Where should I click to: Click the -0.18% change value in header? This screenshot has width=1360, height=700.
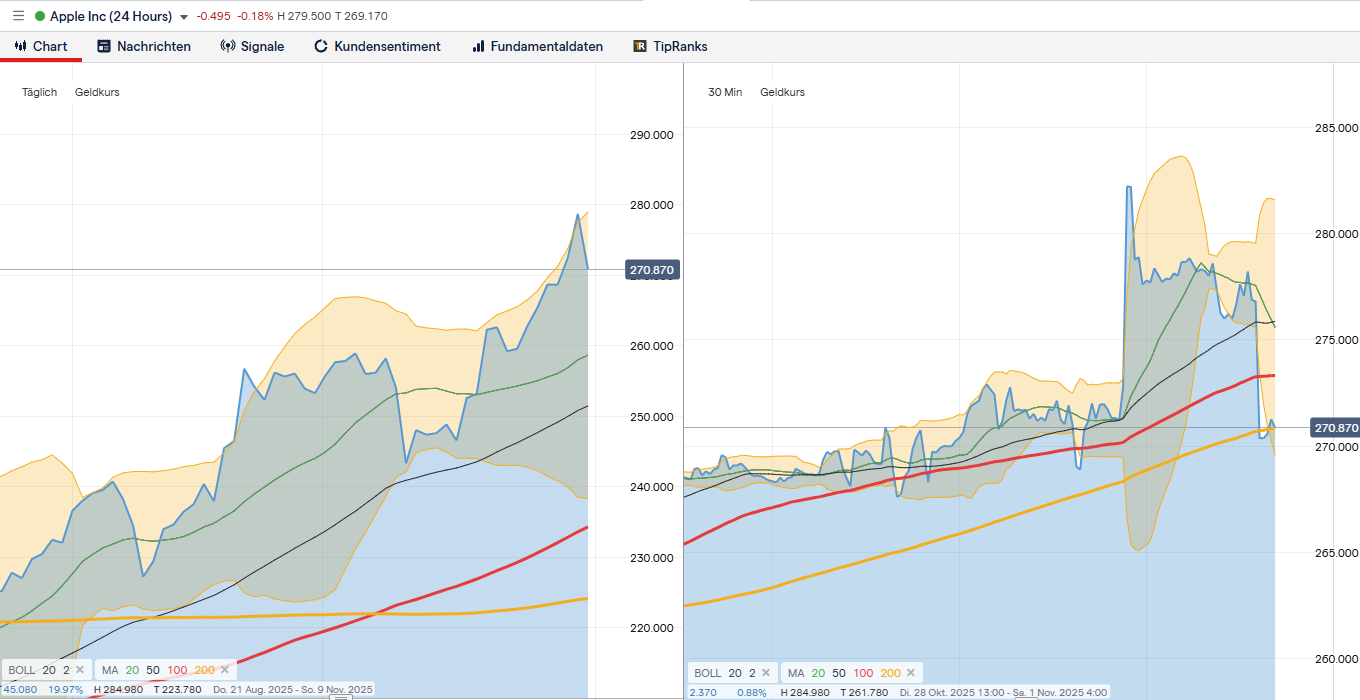[x=255, y=16]
